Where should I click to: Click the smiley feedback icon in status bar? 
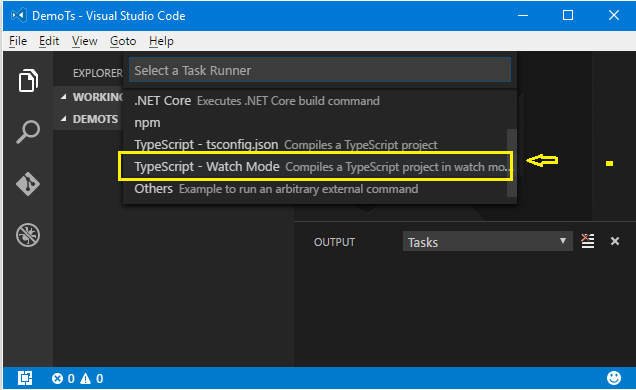614,378
